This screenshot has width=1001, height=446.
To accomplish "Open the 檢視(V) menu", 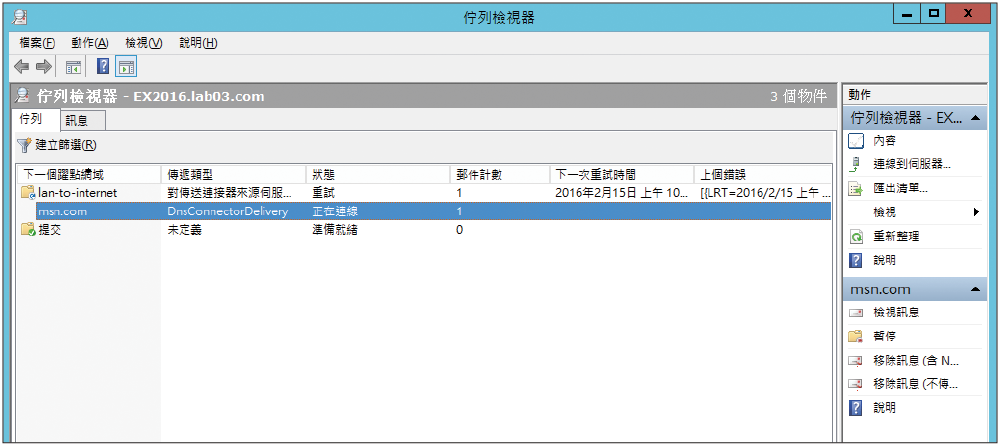I will [144, 43].
